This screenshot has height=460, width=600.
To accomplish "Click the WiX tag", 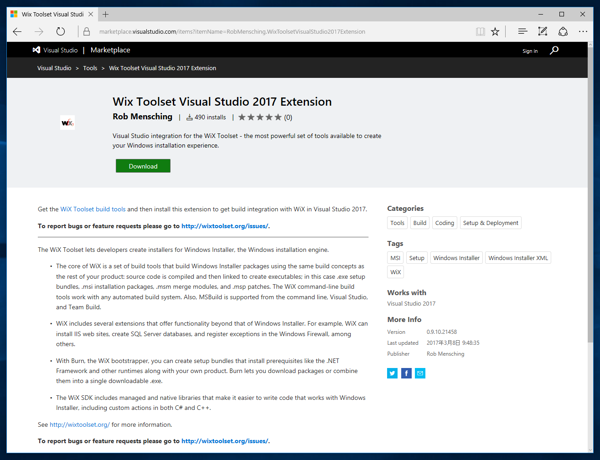I will click(x=395, y=272).
